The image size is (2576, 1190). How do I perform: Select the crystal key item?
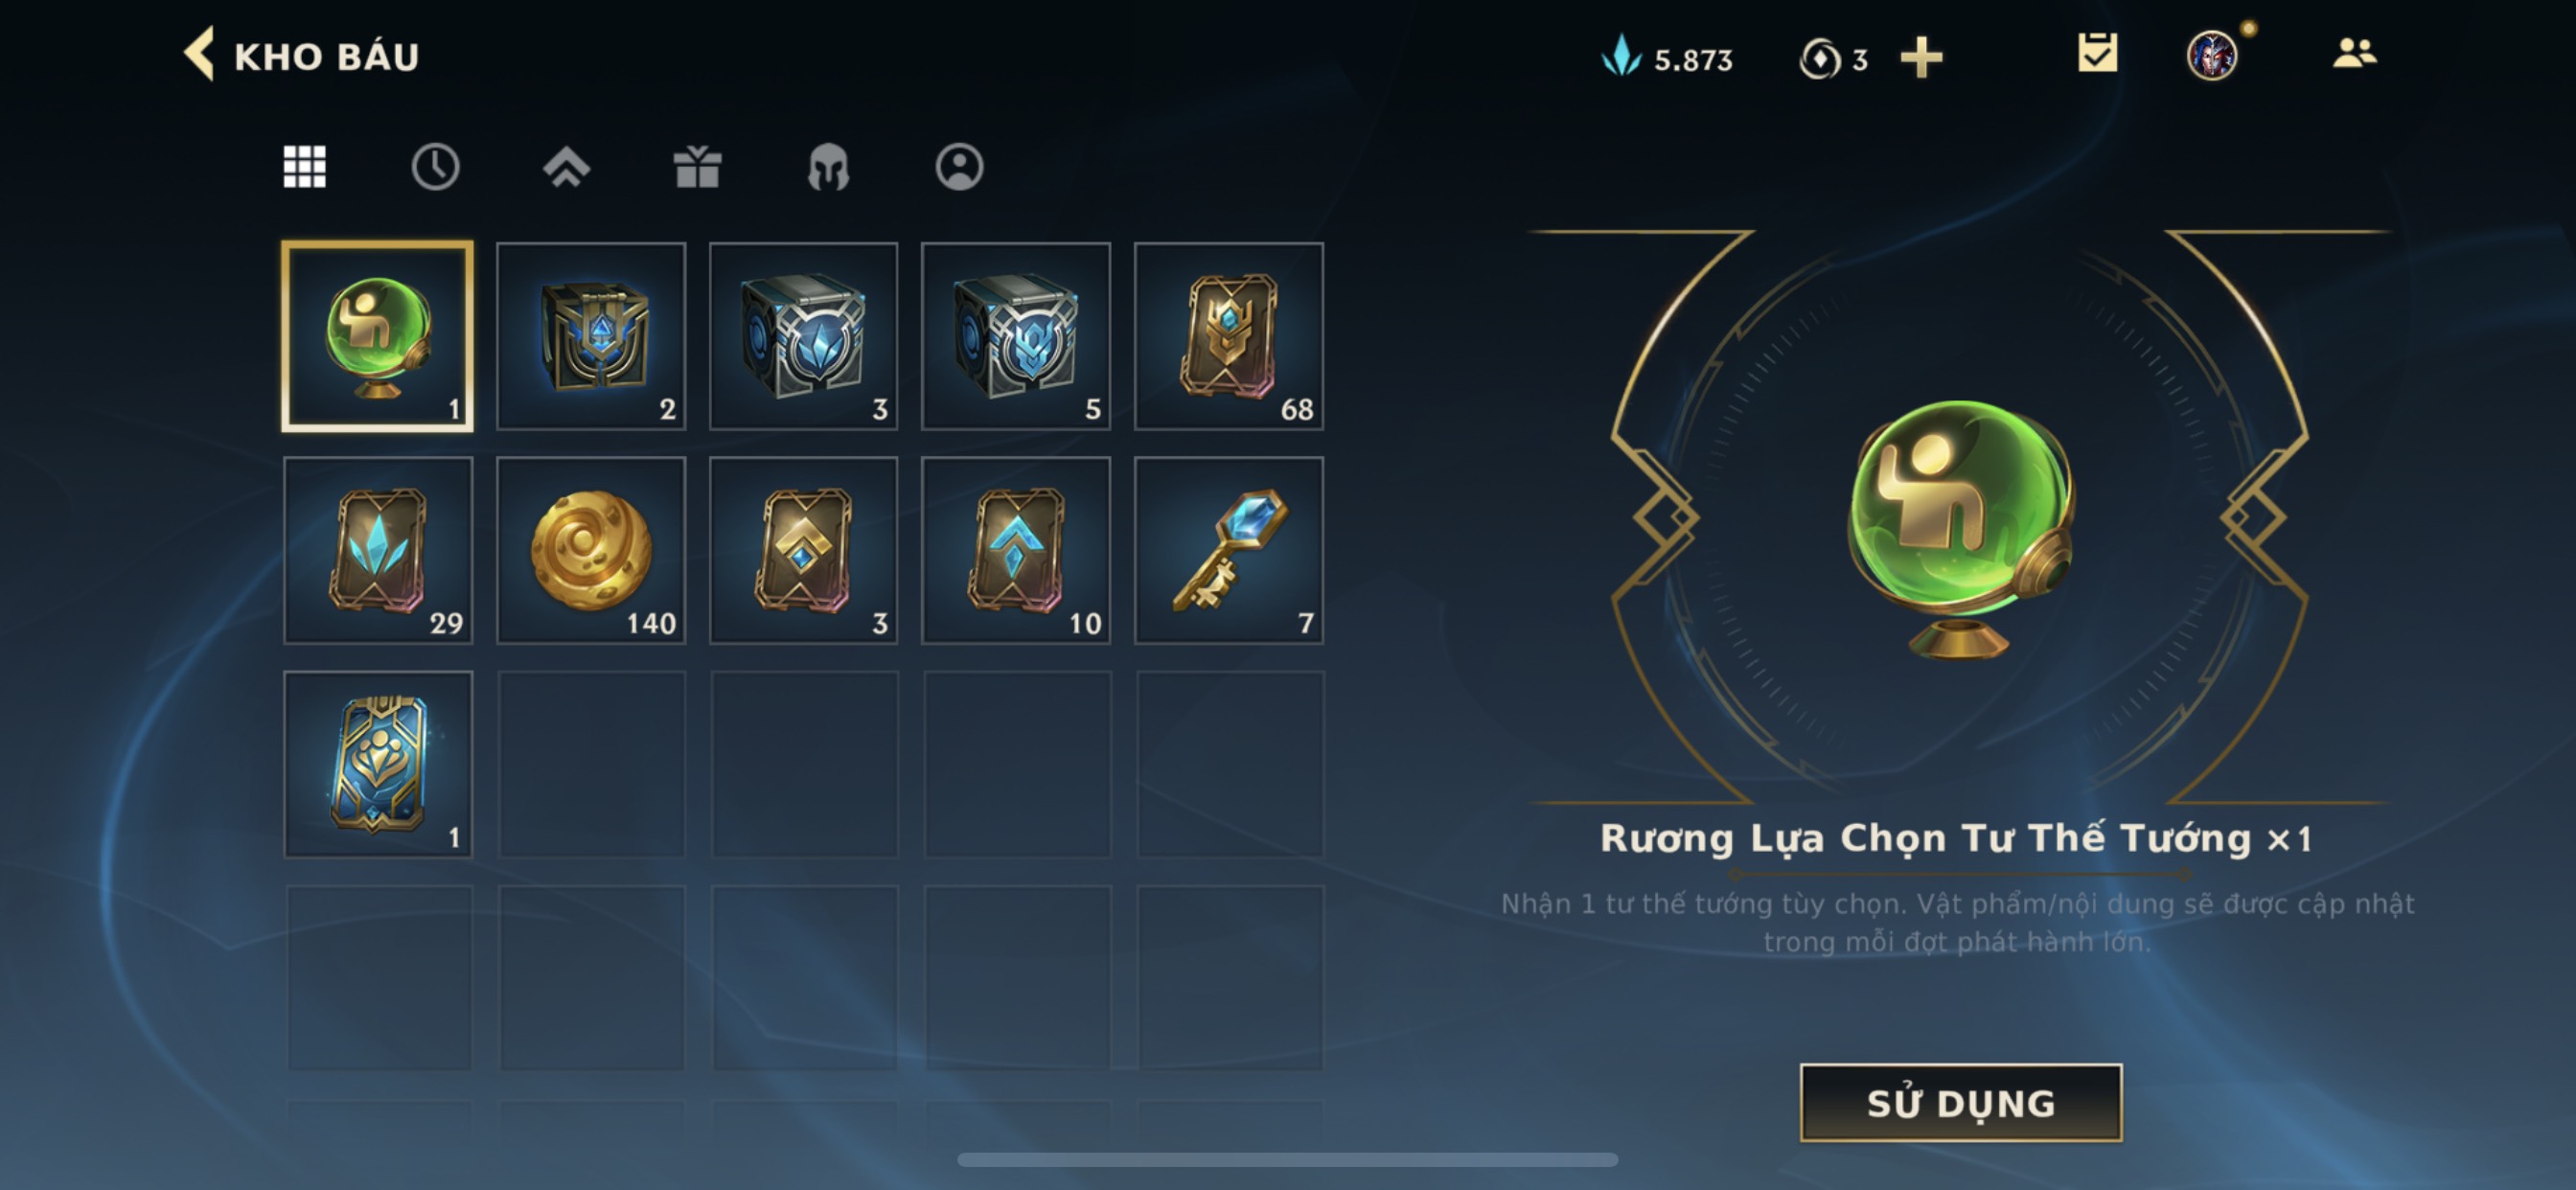1229,550
